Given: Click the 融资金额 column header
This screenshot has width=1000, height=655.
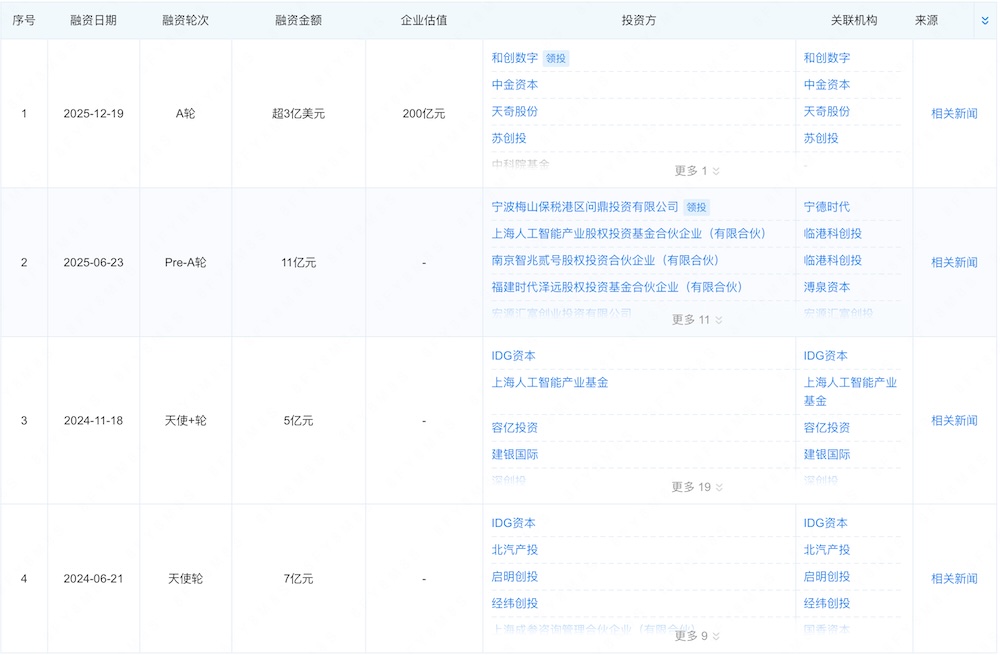Looking at the screenshot, I should 298,20.
